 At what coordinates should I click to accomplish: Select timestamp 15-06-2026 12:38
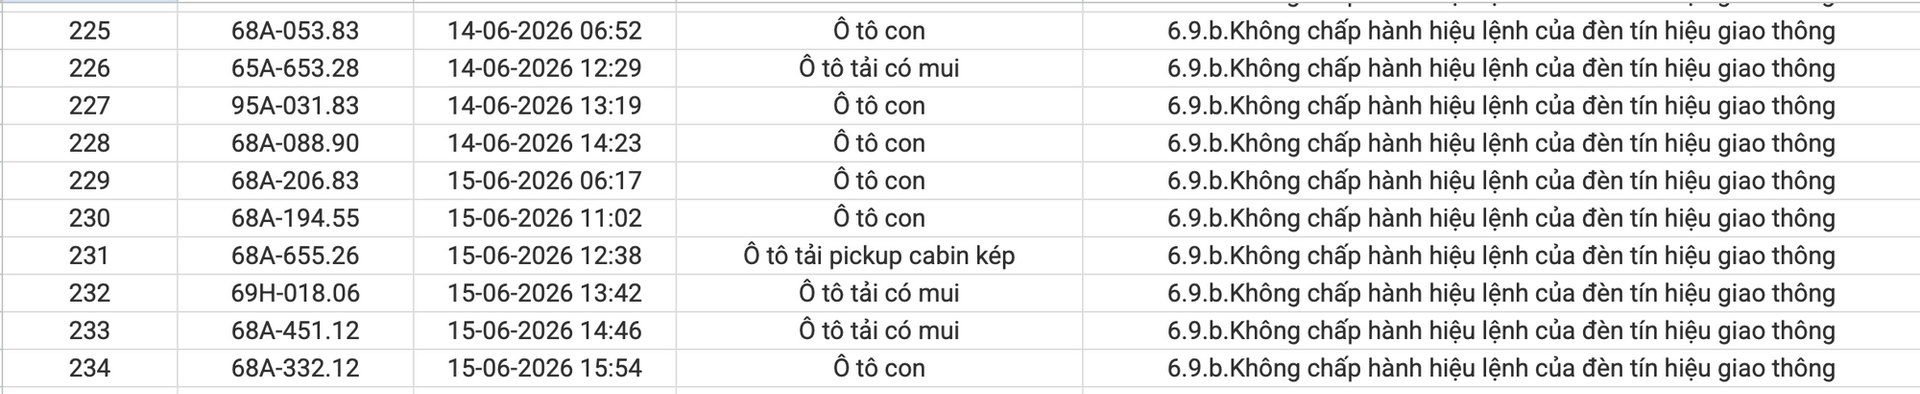pyautogui.click(x=544, y=256)
